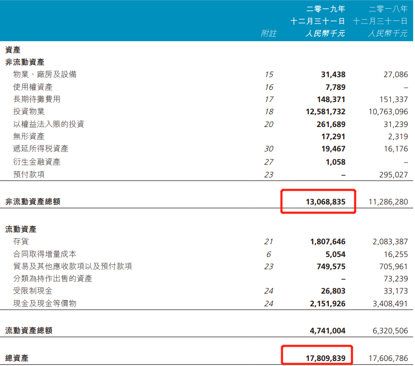Screen dimensions: 415x366
Task: Select the value 261,689
Action: (x=331, y=125)
